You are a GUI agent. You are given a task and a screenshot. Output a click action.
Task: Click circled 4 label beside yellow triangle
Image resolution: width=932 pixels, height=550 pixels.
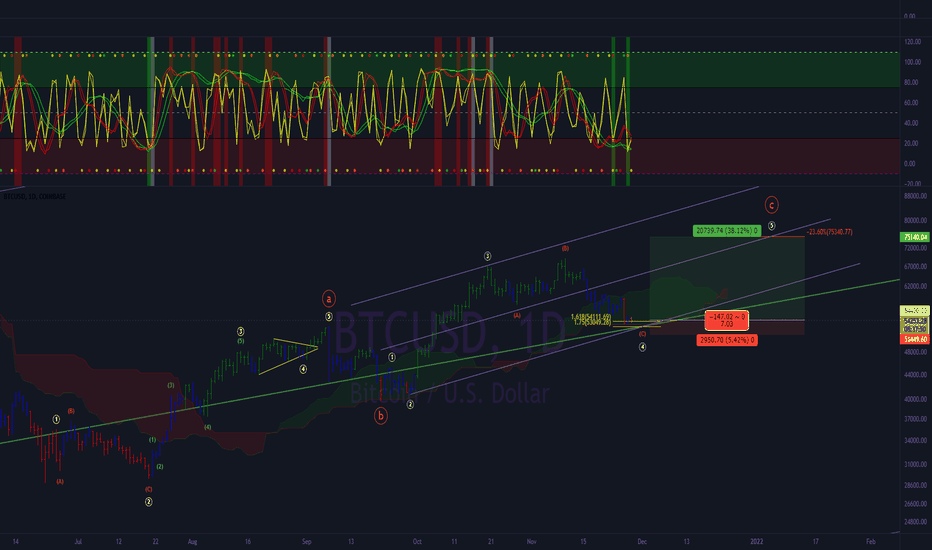pos(303,369)
